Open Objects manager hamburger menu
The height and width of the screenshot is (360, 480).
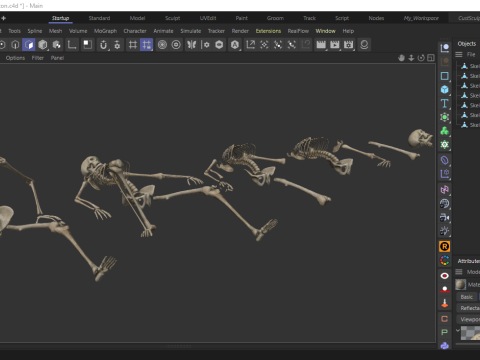(x=459, y=54)
